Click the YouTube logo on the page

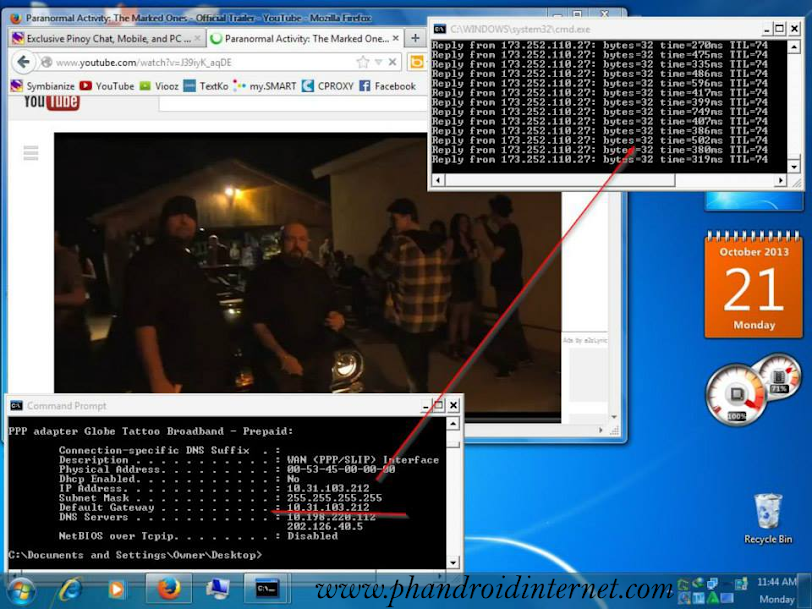(x=51, y=102)
